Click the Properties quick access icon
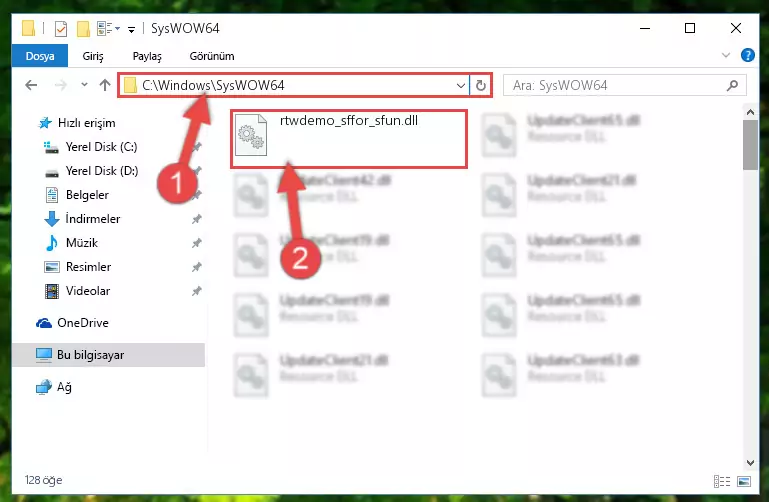 pos(60,29)
